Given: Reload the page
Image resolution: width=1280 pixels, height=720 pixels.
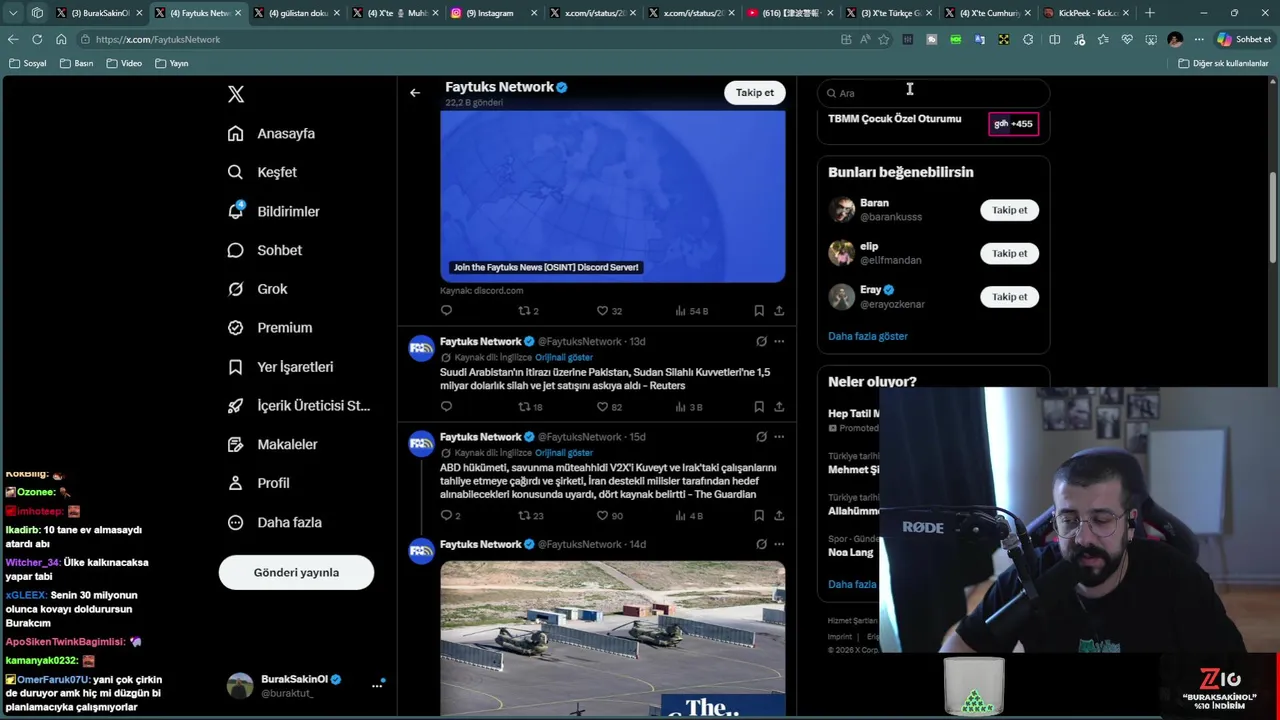Looking at the screenshot, I should [37, 39].
